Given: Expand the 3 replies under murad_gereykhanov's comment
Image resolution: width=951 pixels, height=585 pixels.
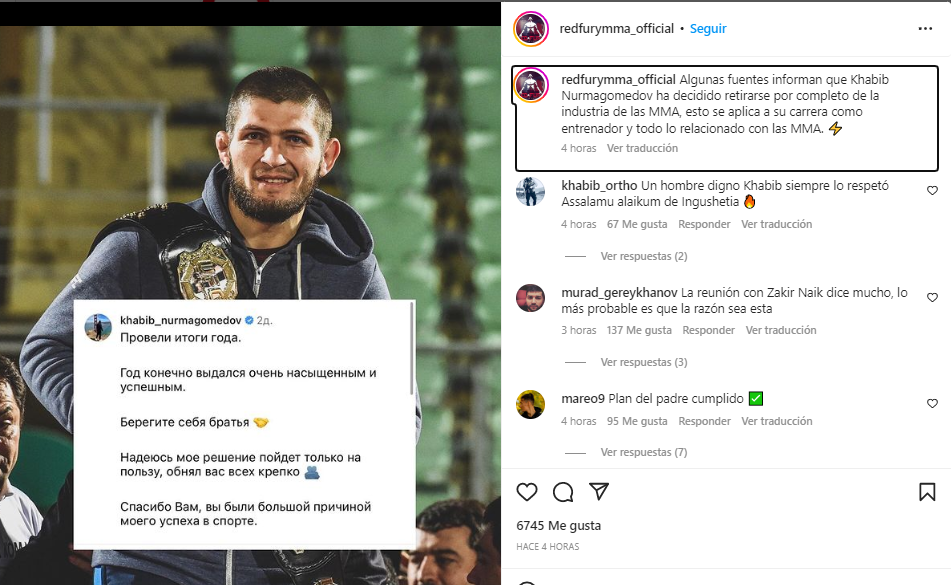Looking at the screenshot, I should pos(643,363).
